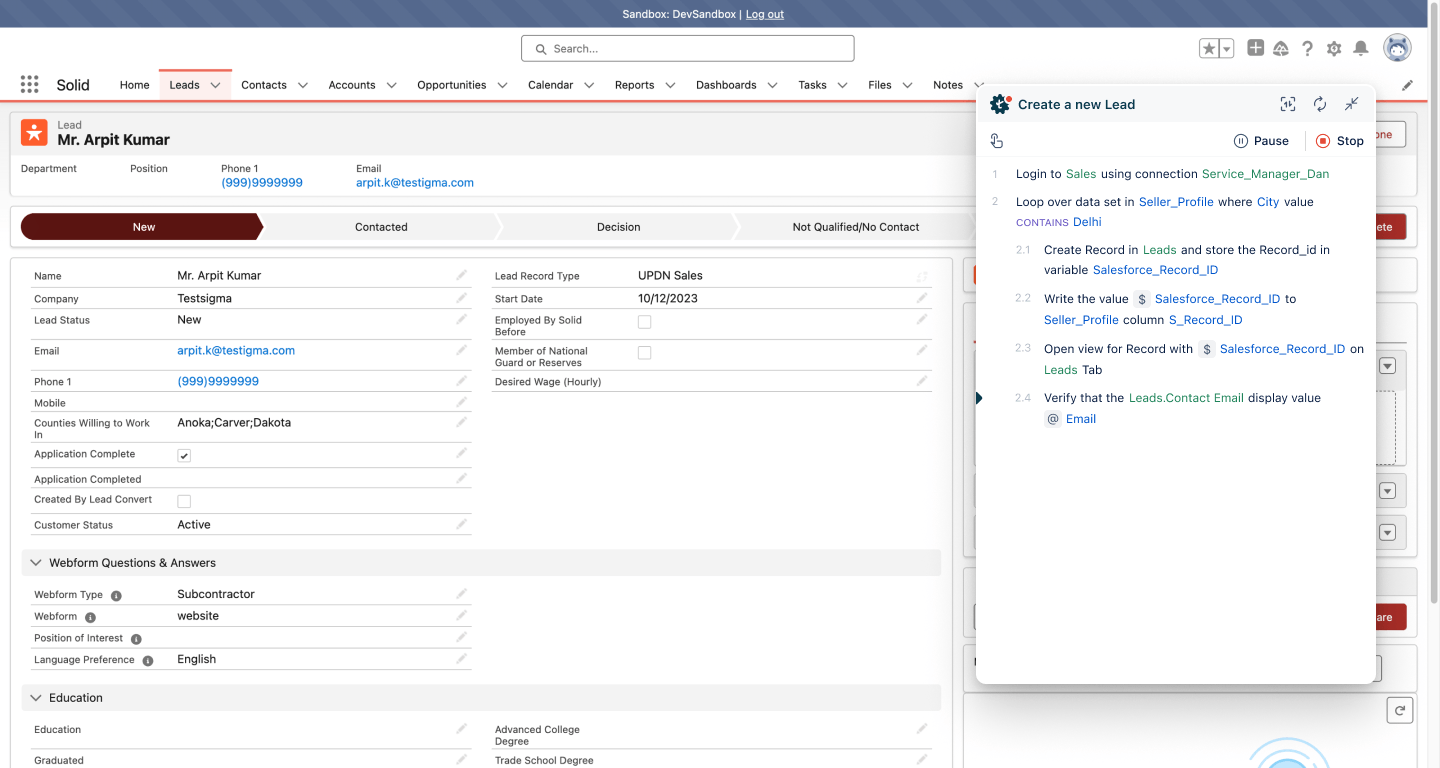Switch to the Reports tab
This screenshot has width=1440, height=768.
634,85
